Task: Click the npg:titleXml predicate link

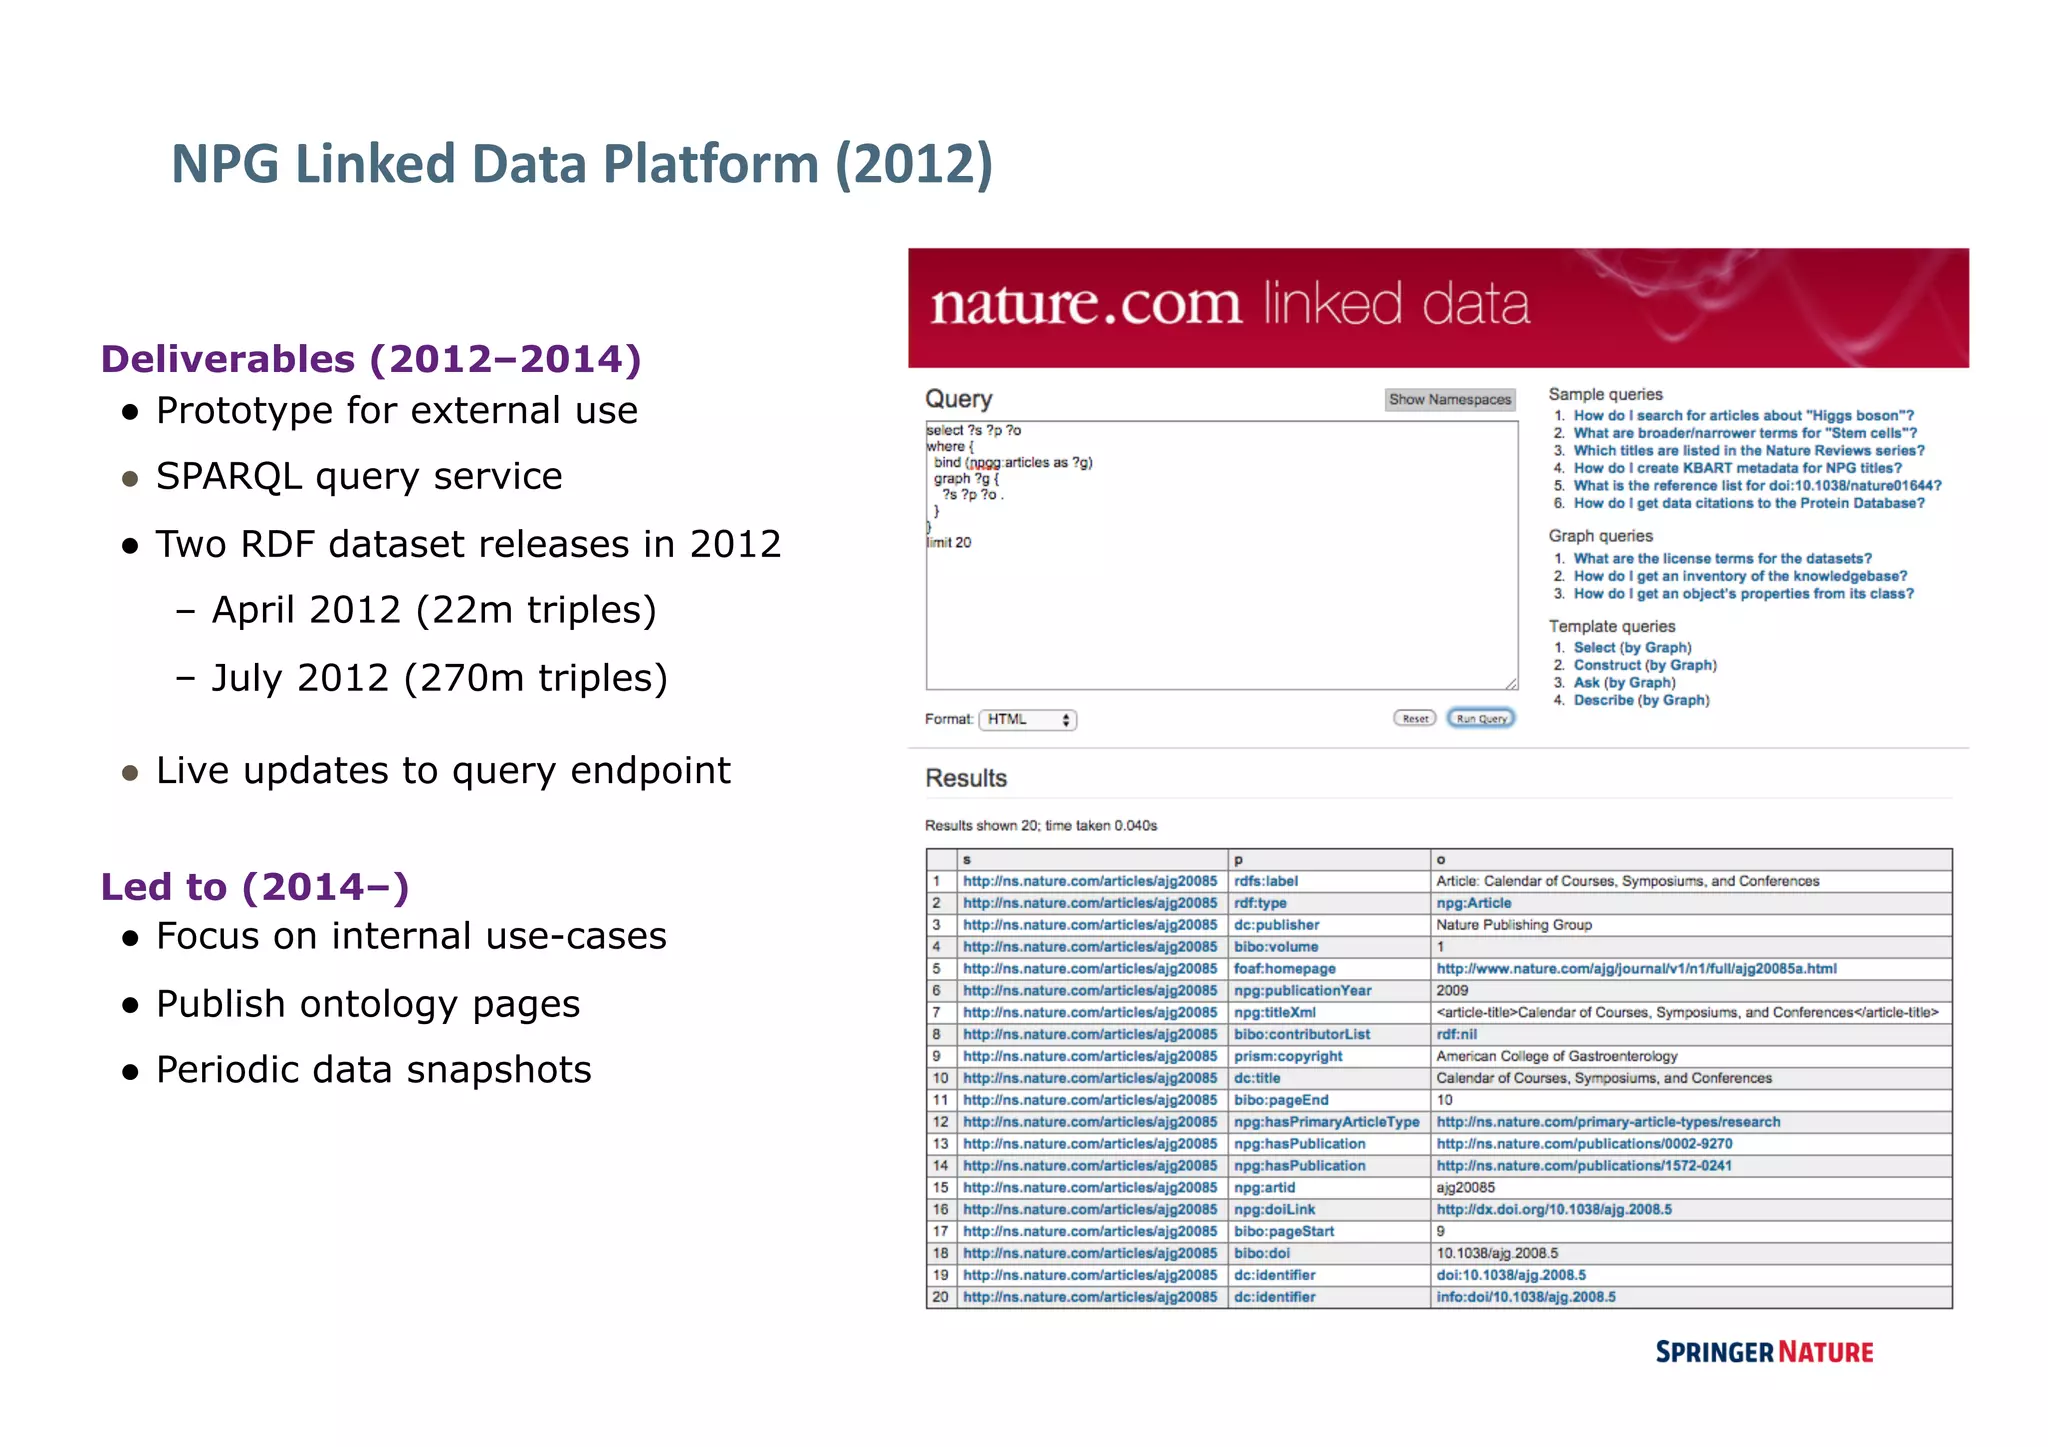Action: point(1274,1013)
